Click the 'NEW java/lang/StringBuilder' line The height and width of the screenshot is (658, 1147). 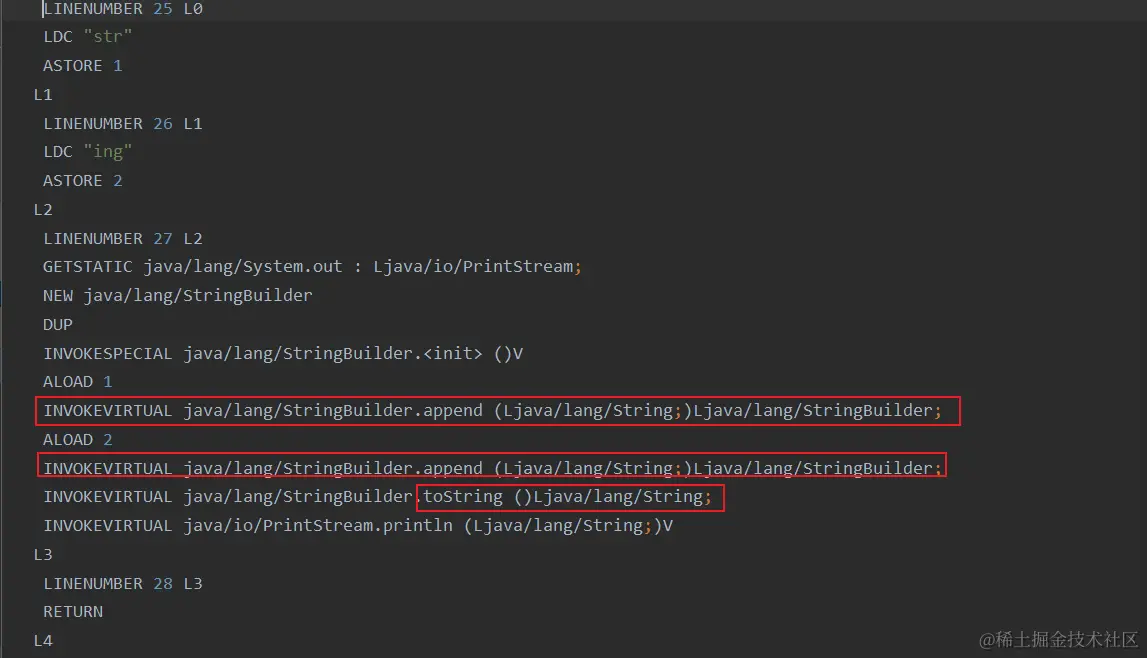[178, 295]
